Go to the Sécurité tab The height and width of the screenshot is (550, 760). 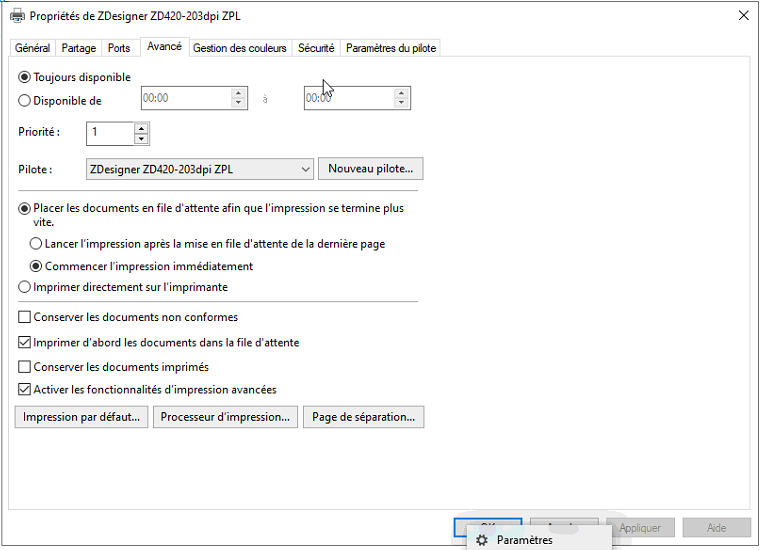coord(316,48)
